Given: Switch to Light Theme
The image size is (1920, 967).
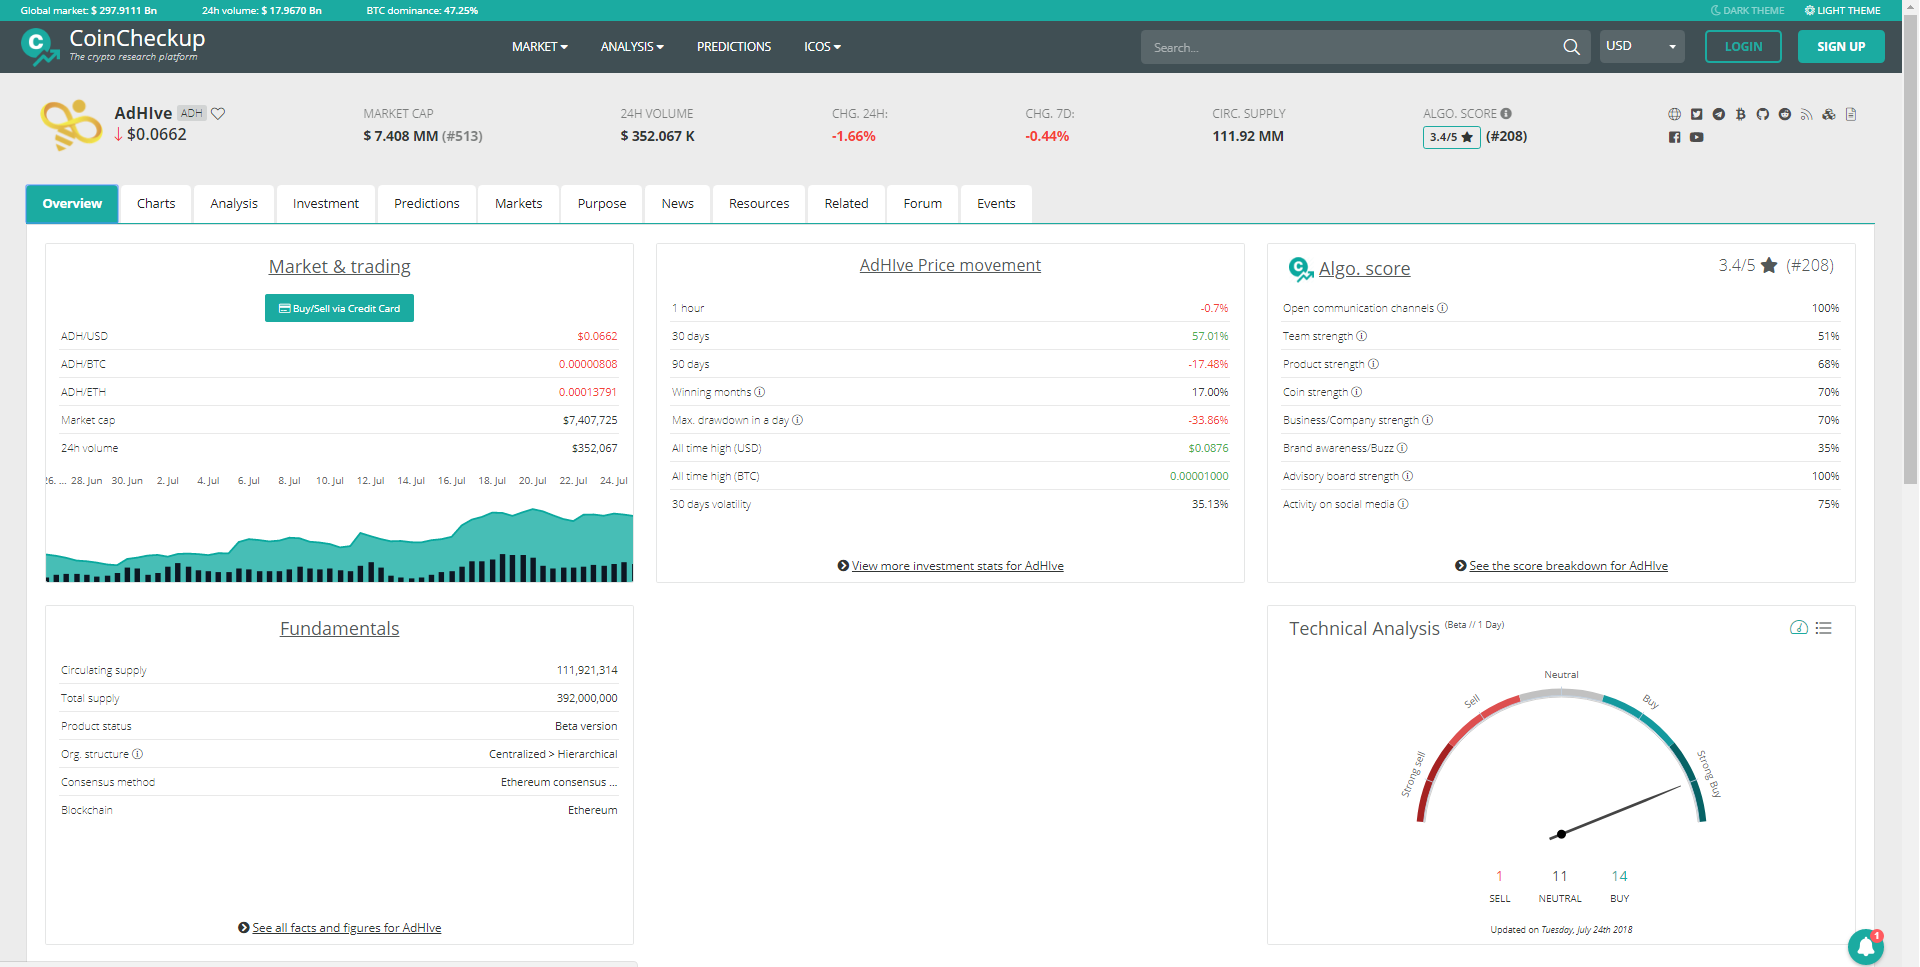Looking at the screenshot, I should 1842,10.
